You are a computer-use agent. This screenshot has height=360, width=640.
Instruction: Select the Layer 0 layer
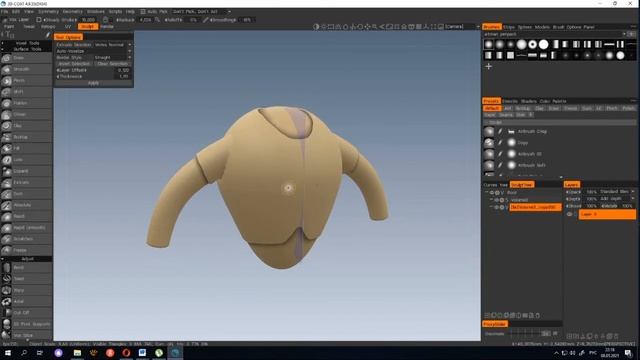coord(607,214)
